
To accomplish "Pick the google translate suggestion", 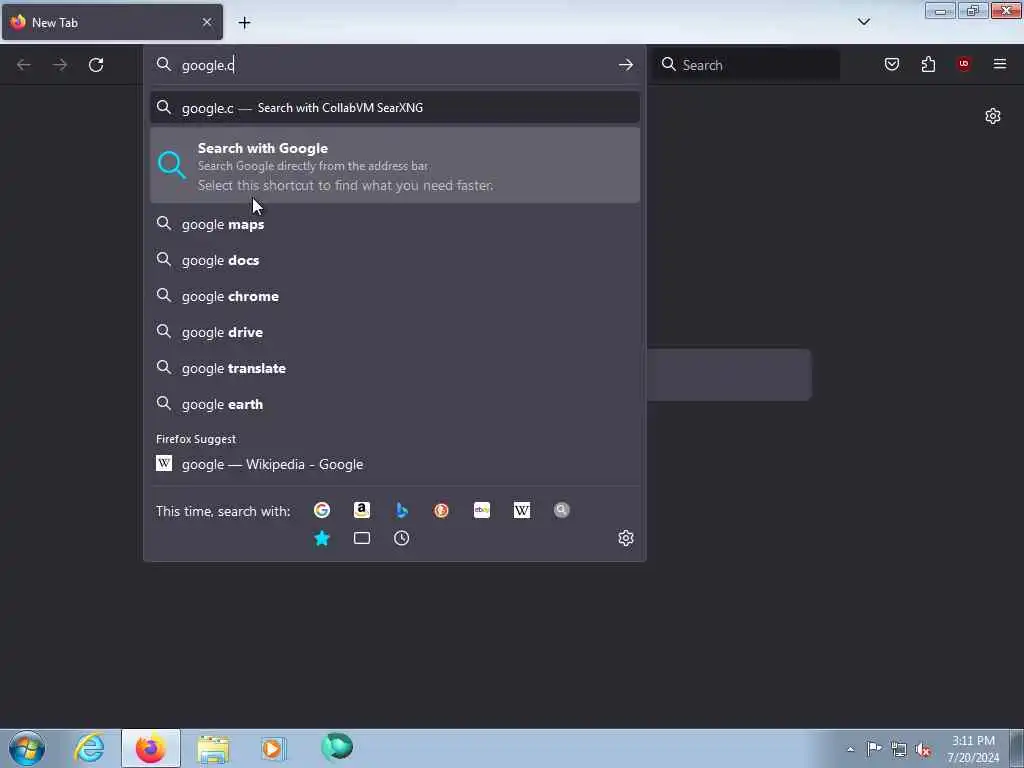I will pos(395,368).
